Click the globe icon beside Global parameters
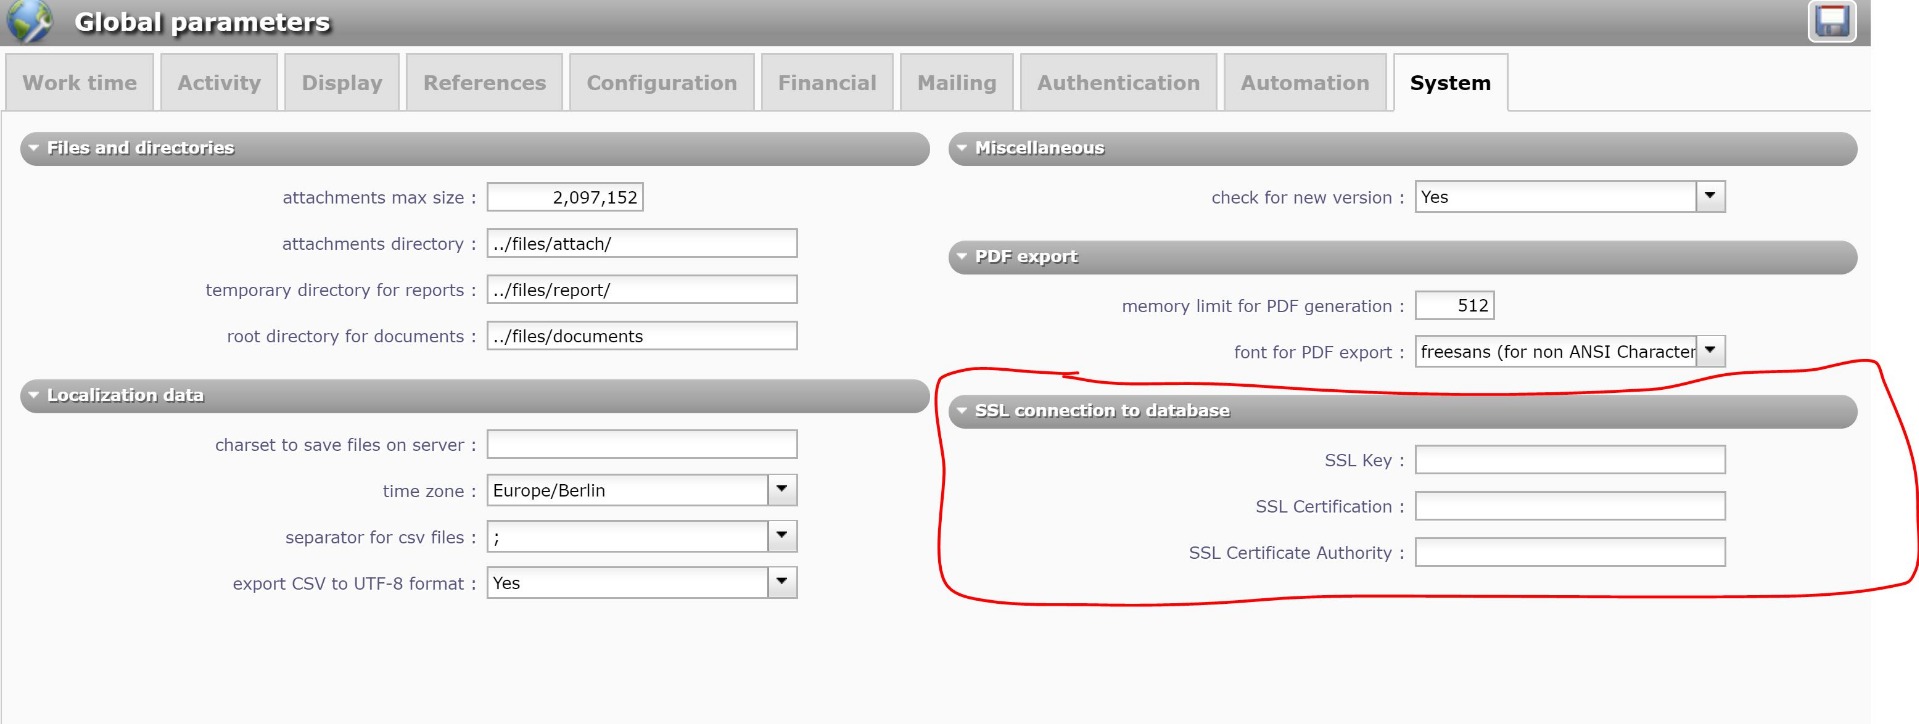The width and height of the screenshot is (1919, 724). 29,21
